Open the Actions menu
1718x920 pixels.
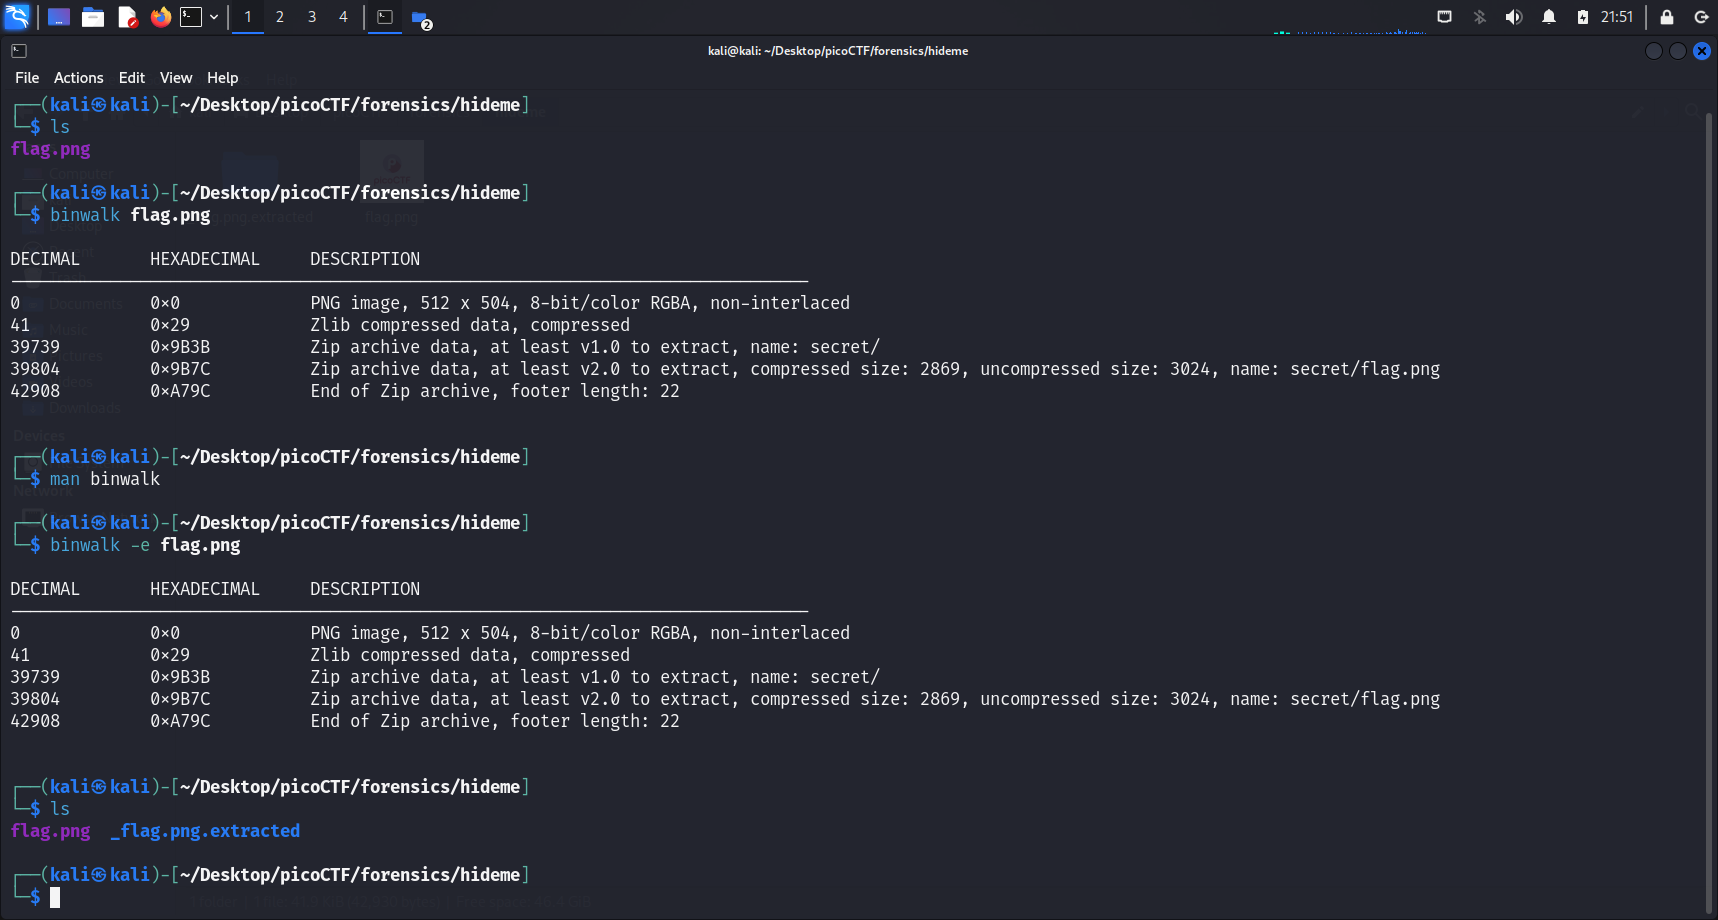[78, 78]
